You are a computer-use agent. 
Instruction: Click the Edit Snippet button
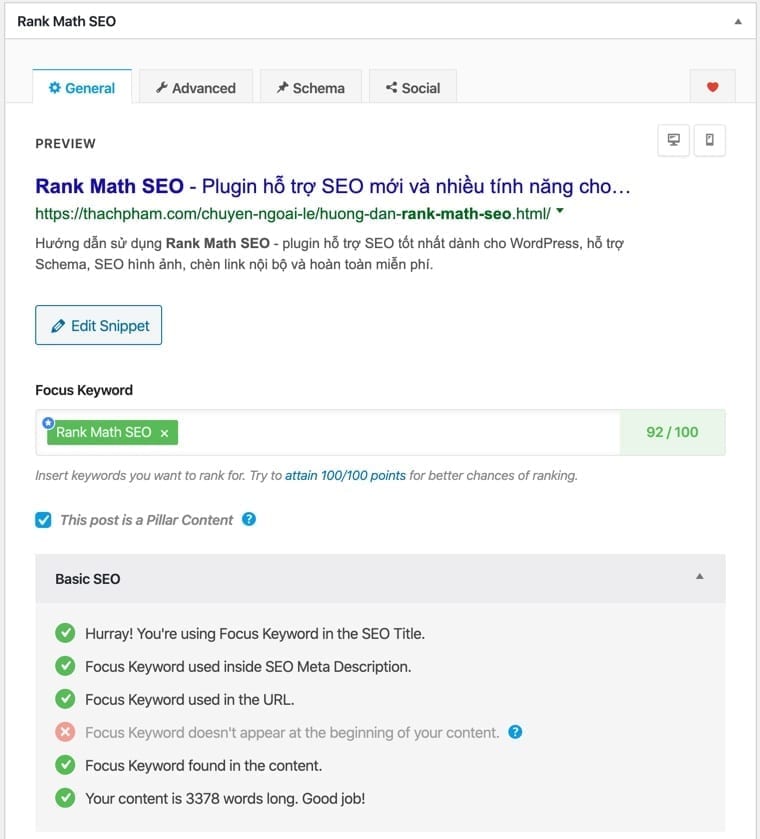click(x=98, y=325)
